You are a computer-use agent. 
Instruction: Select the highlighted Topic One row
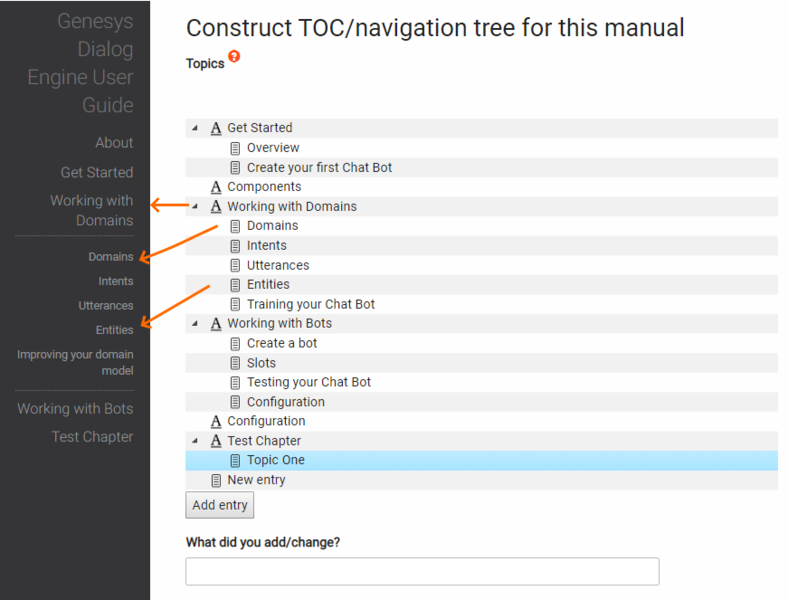coord(481,461)
